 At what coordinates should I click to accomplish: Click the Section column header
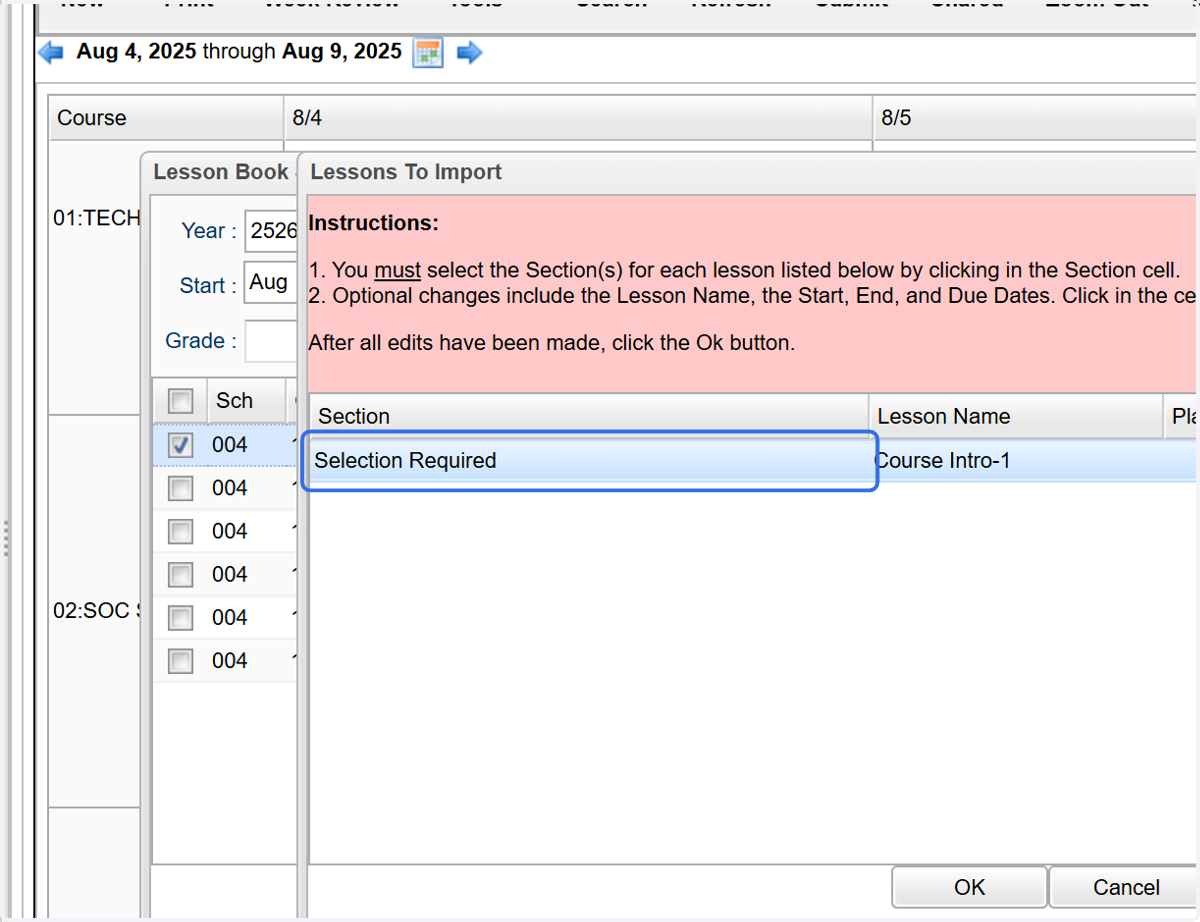coord(589,416)
